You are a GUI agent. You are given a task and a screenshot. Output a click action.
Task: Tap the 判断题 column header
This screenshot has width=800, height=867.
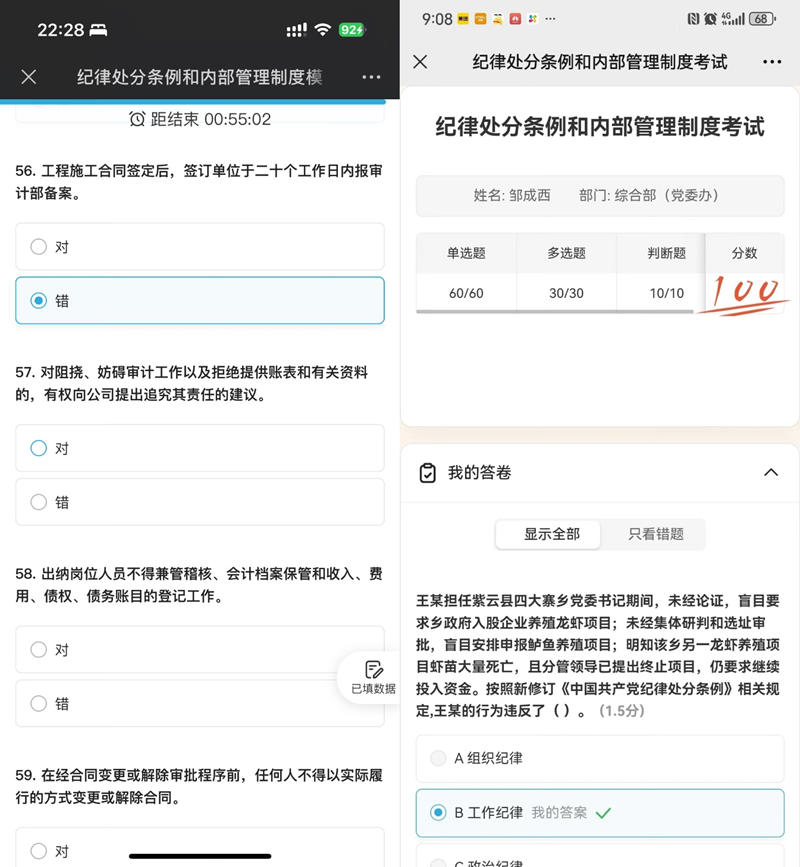pyautogui.click(x=666, y=253)
